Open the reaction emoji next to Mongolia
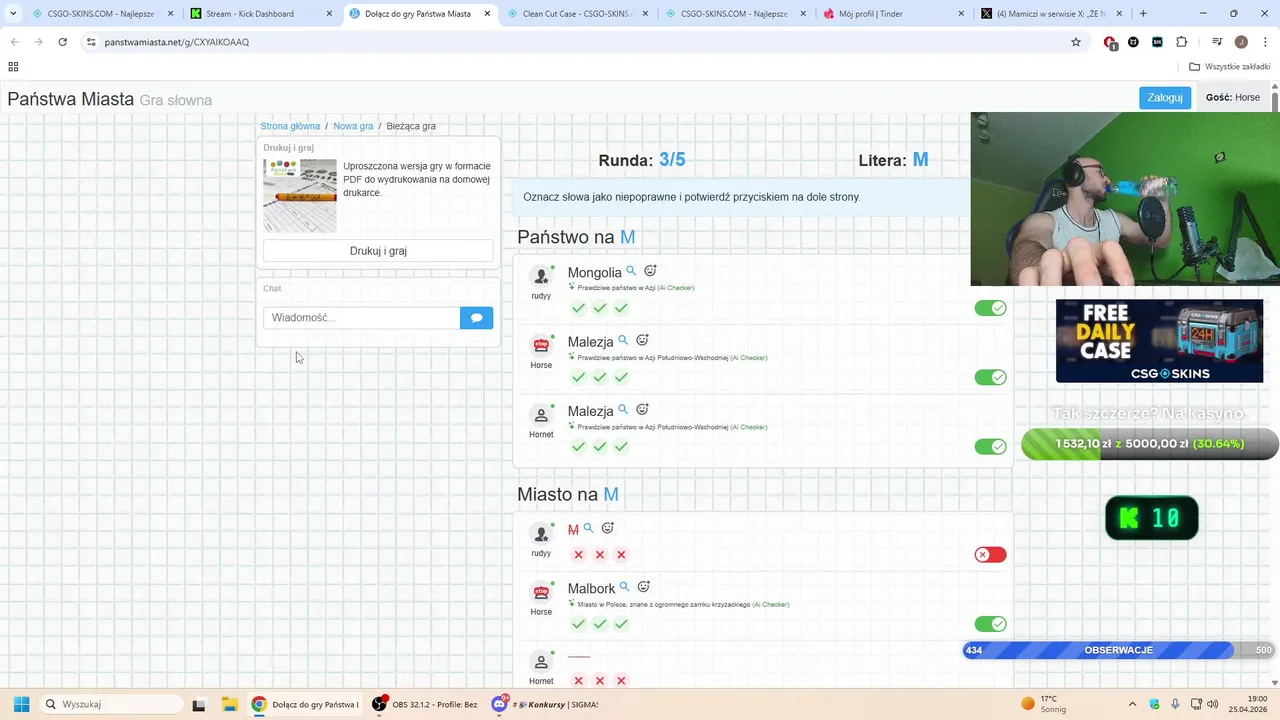1280x720 pixels. [x=650, y=271]
